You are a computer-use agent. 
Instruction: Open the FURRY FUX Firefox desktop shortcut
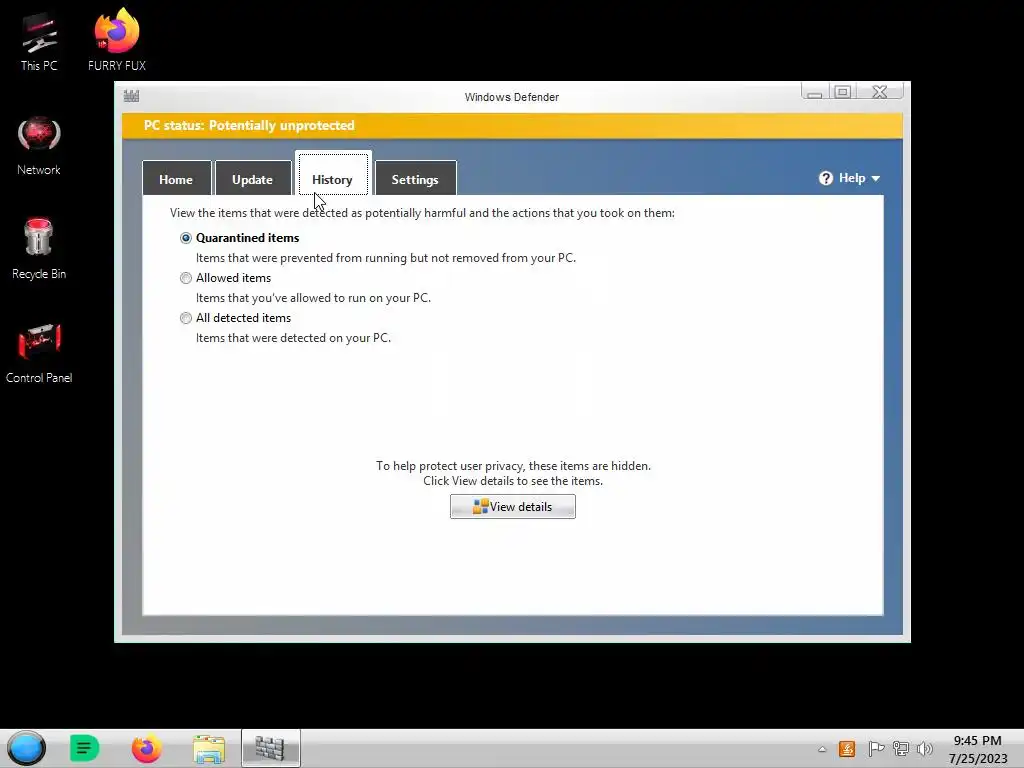coord(117,40)
